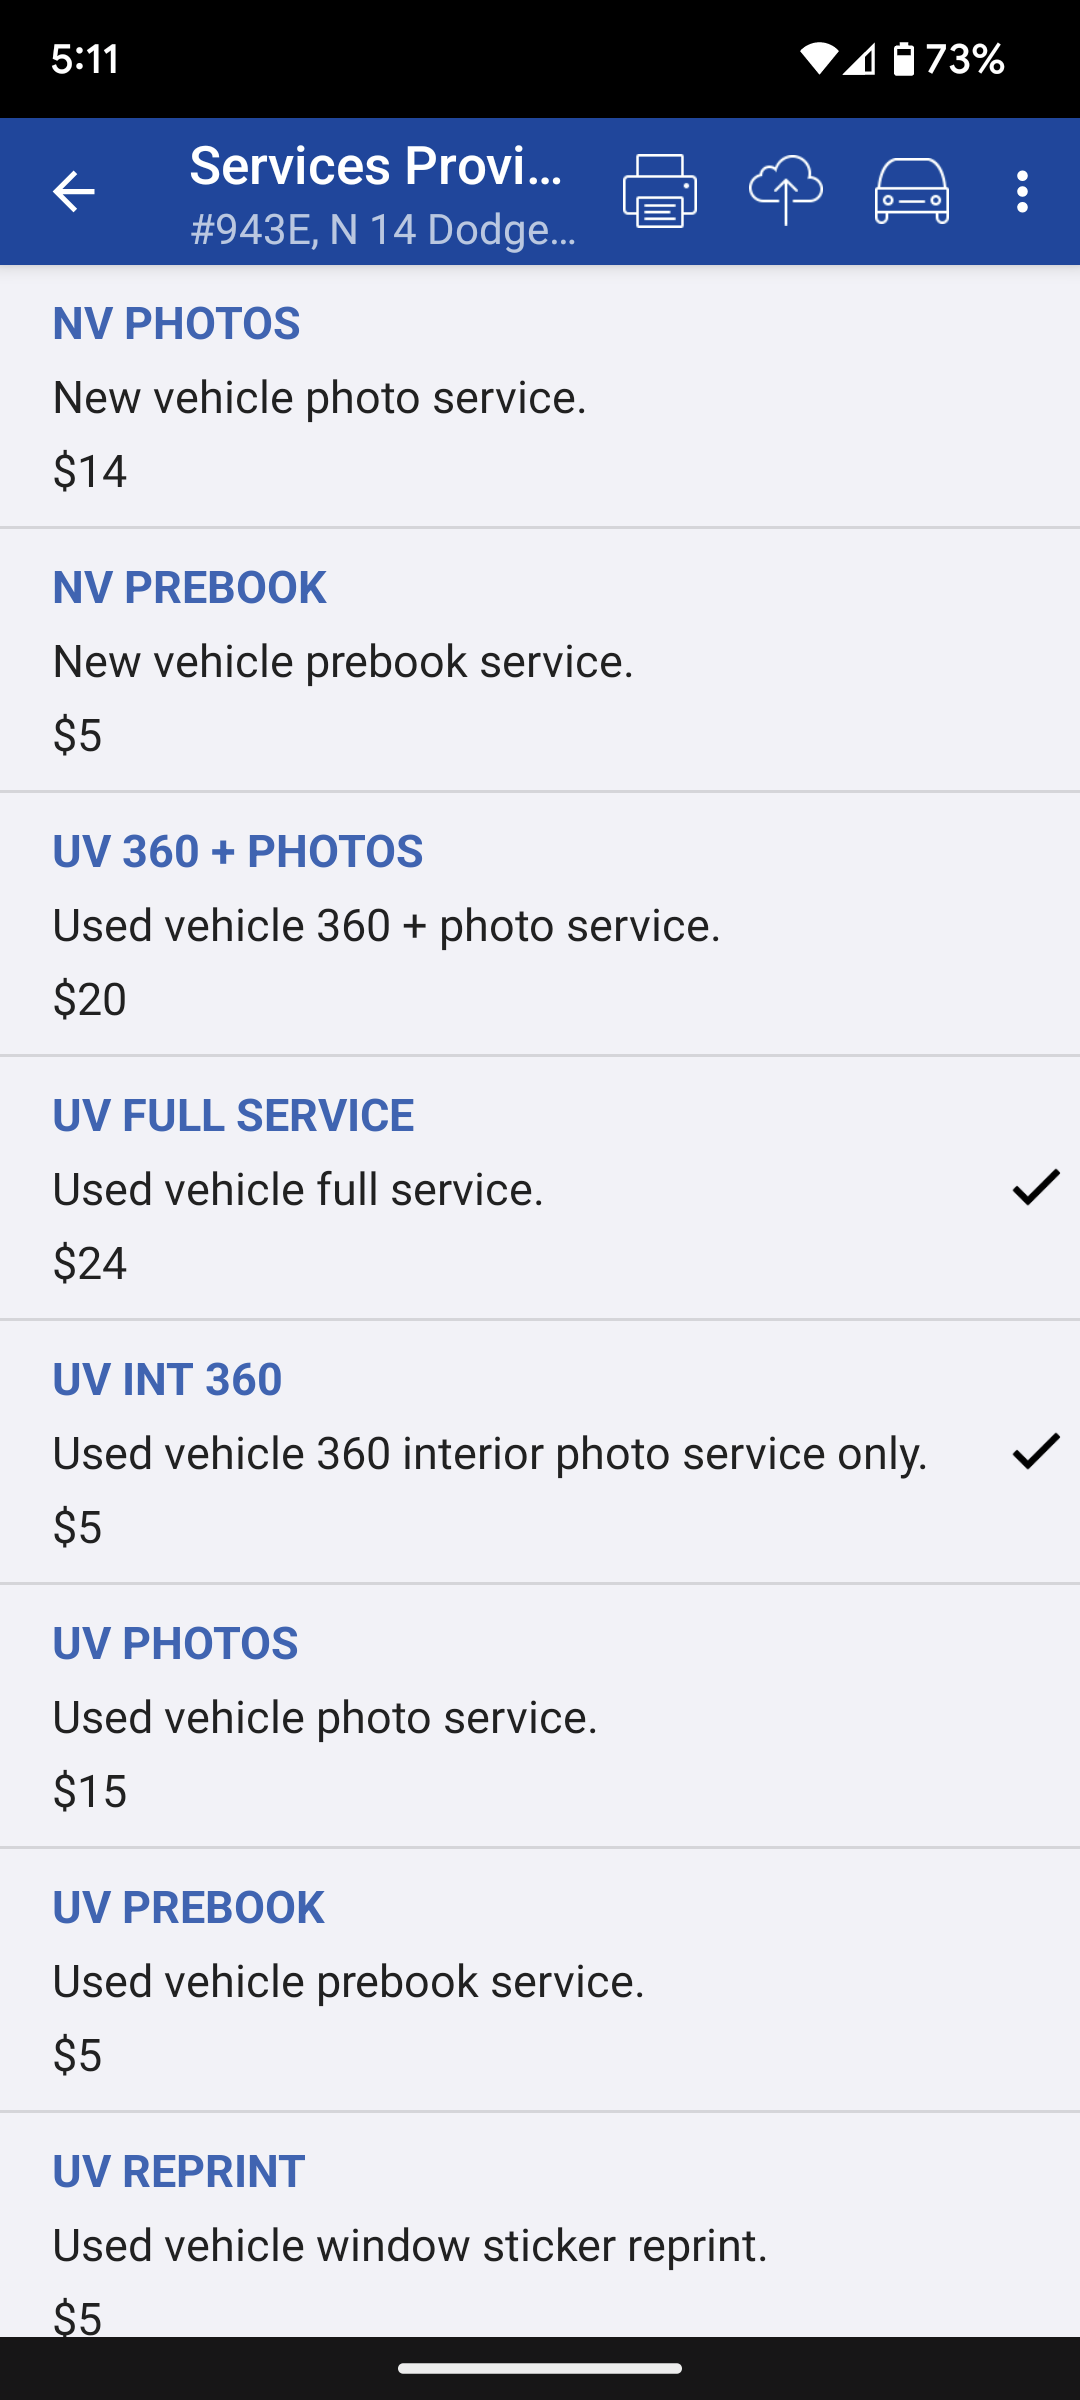Image resolution: width=1080 pixels, height=2400 pixels.
Task: Tap the cellular signal status icon
Action: (859, 59)
